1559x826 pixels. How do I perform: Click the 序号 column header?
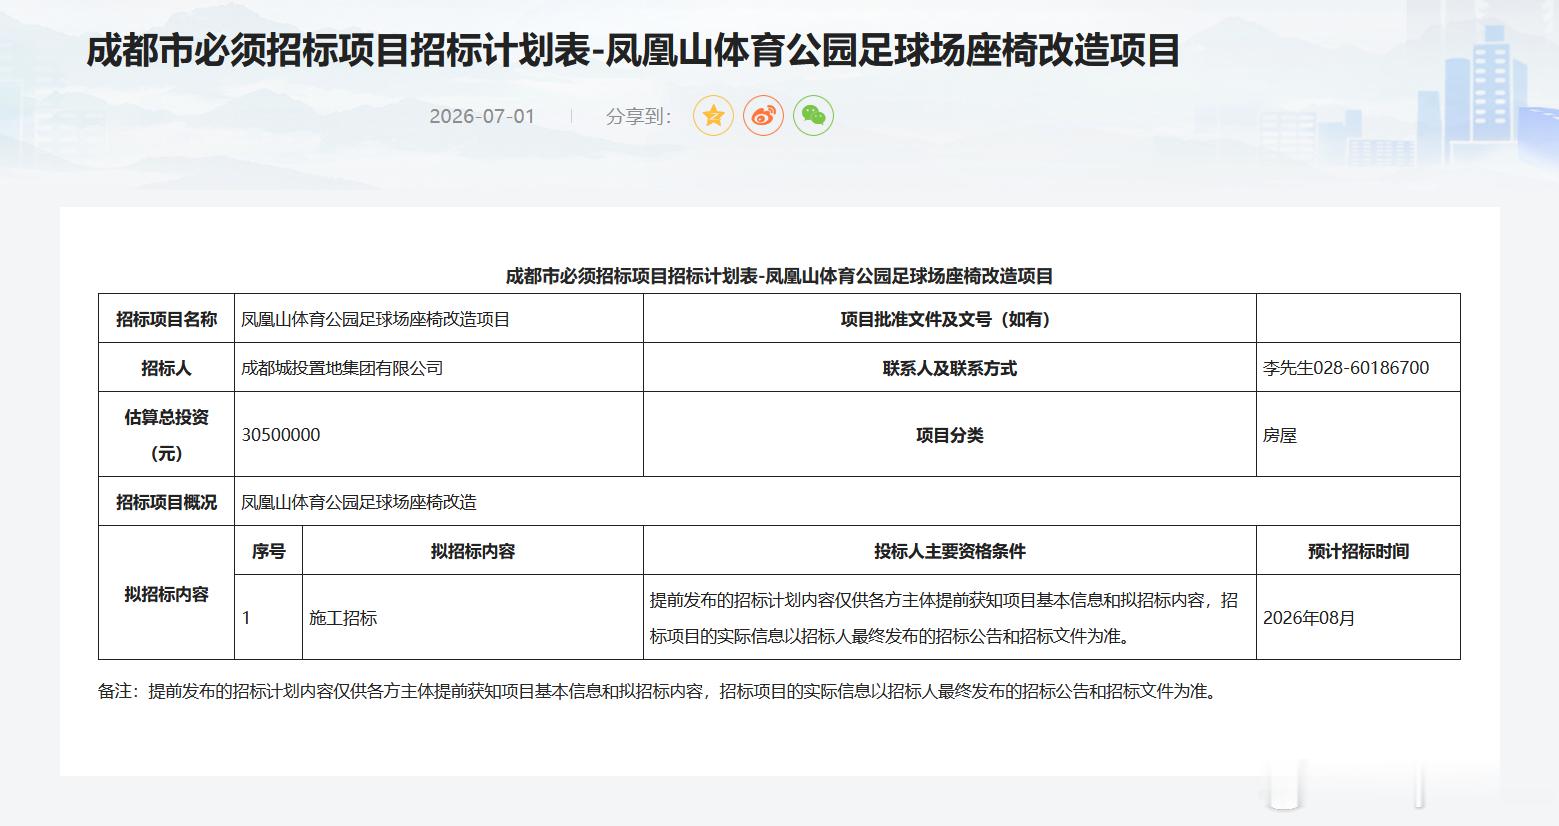268,551
